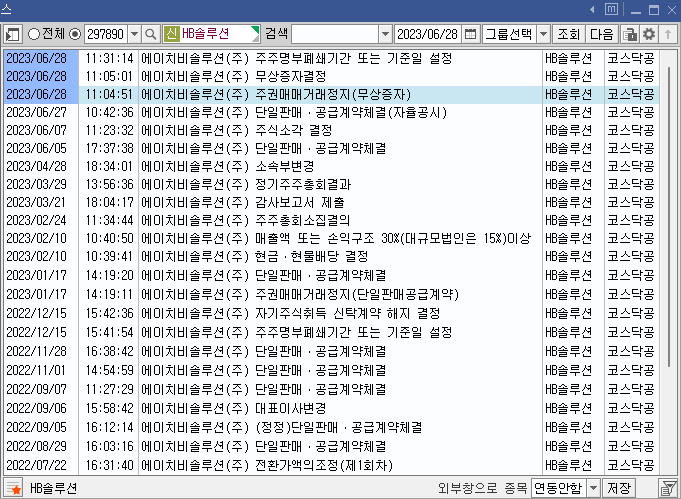
Task: Select the 주권매매거래정지(단일판매공급계약) row
Action: [x=331, y=294]
